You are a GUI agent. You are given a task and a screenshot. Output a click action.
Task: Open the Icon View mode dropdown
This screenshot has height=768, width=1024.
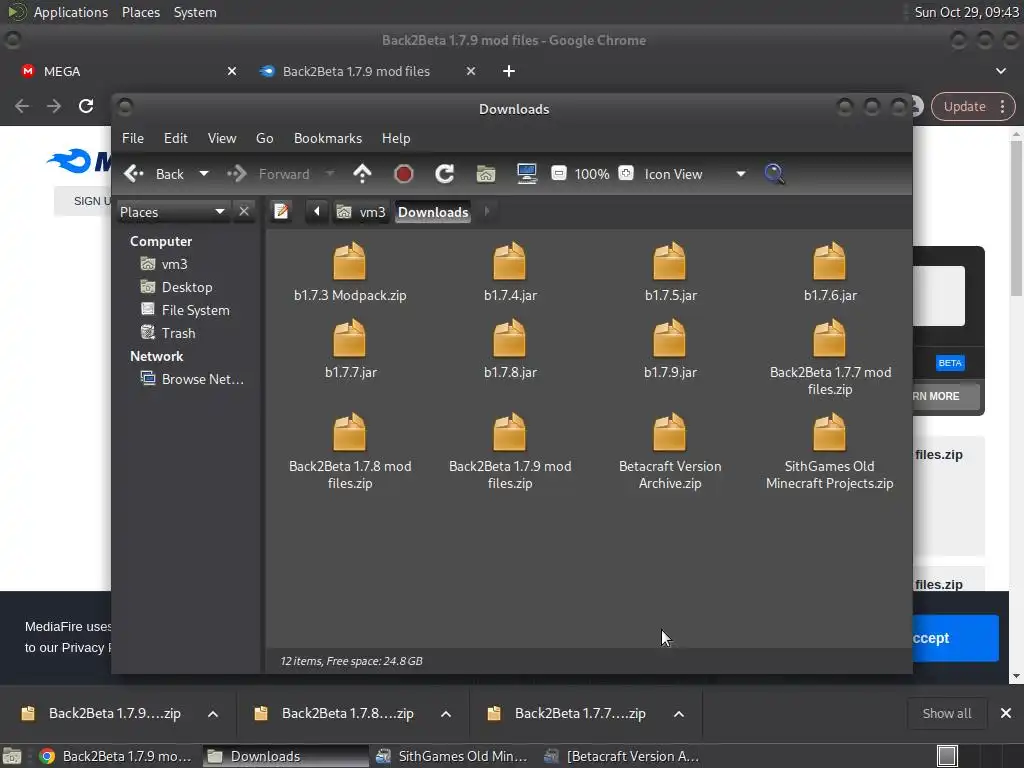click(740, 174)
